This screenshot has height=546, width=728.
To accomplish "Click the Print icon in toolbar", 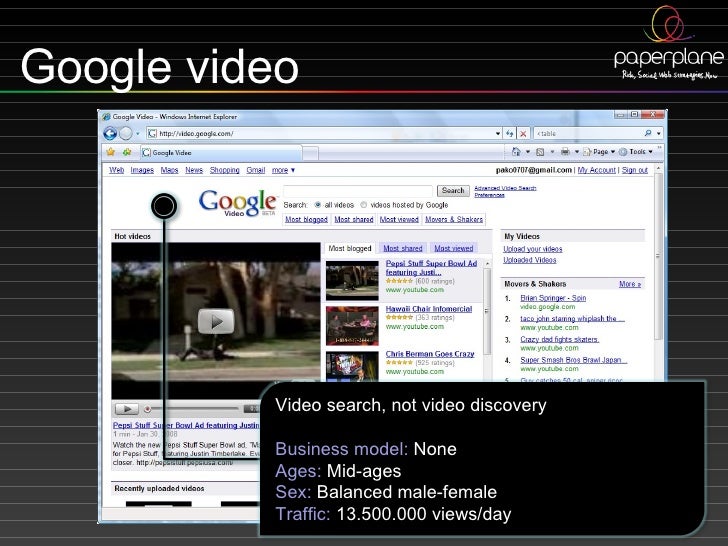I will click(x=565, y=152).
